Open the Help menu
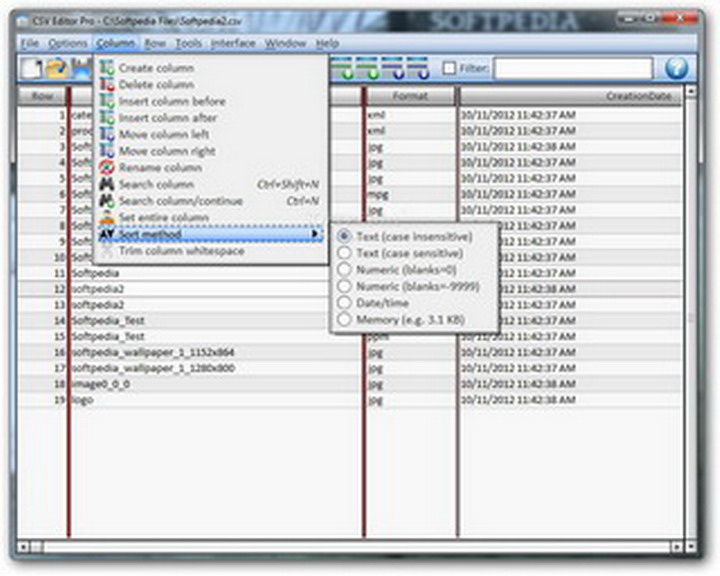Viewport: 720px width, 576px height. 327,44
